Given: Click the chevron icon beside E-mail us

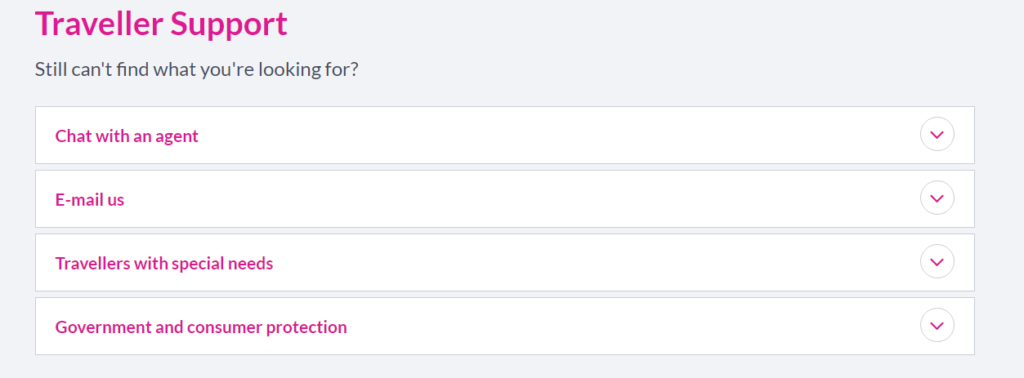Looking at the screenshot, I should [936, 198].
